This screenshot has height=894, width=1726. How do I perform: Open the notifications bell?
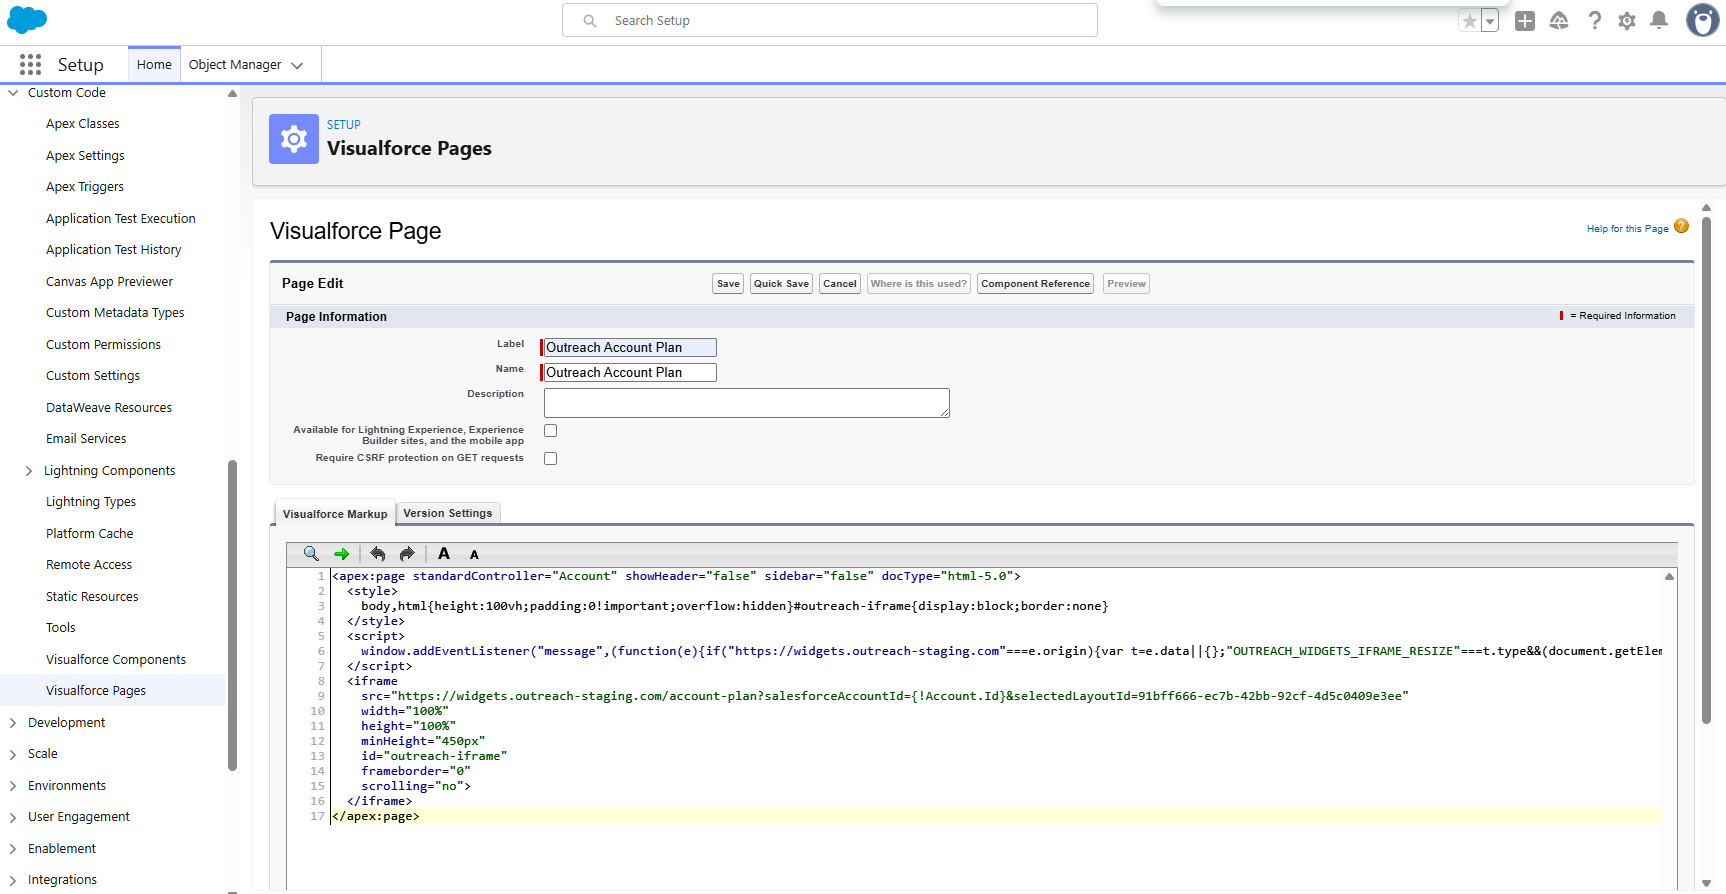point(1659,21)
